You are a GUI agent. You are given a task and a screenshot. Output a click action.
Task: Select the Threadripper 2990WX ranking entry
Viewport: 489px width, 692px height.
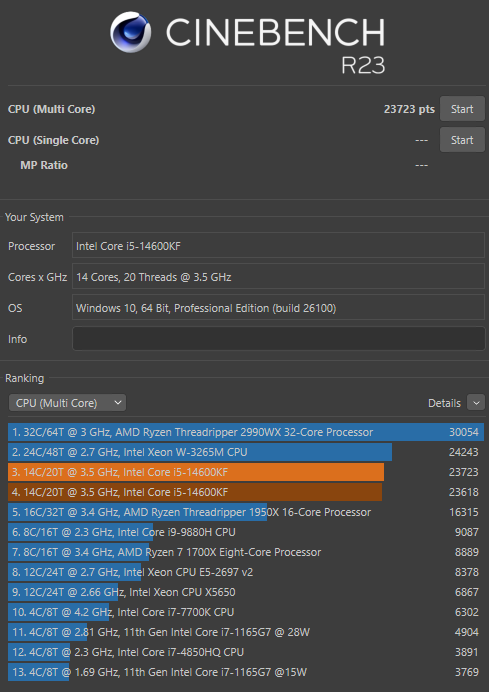pyautogui.click(x=246, y=432)
